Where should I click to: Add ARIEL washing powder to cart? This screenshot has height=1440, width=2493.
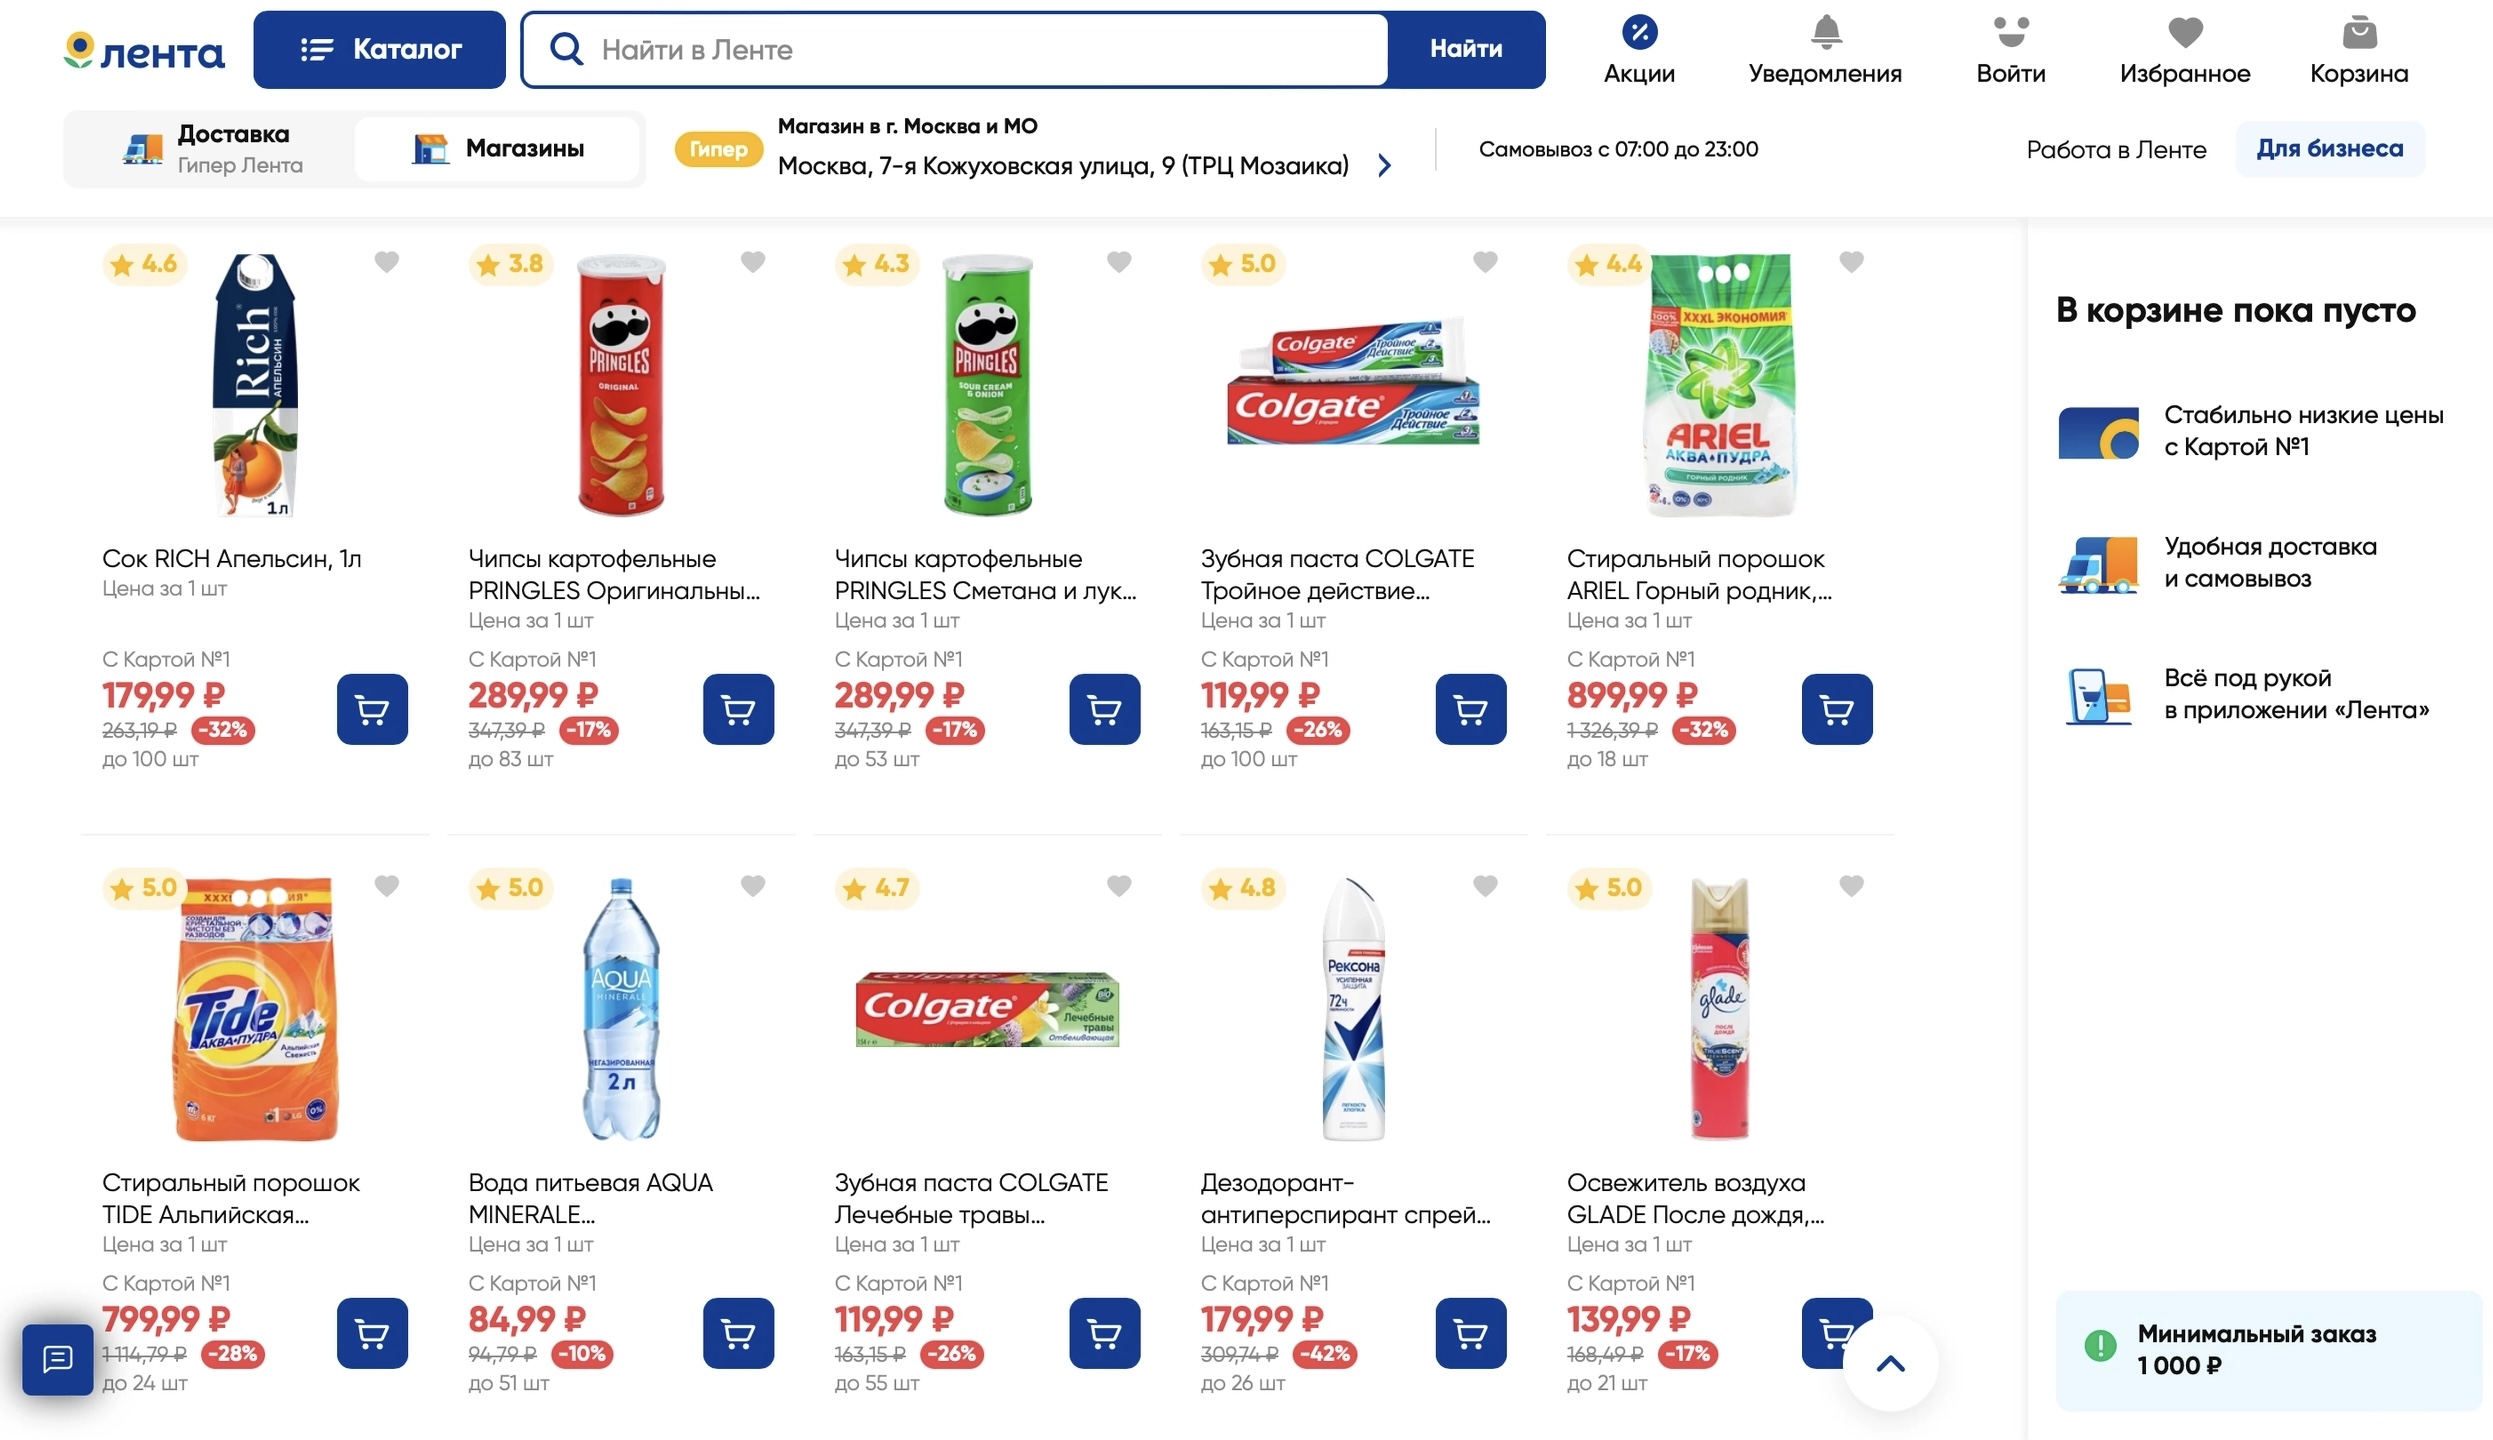[1836, 709]
